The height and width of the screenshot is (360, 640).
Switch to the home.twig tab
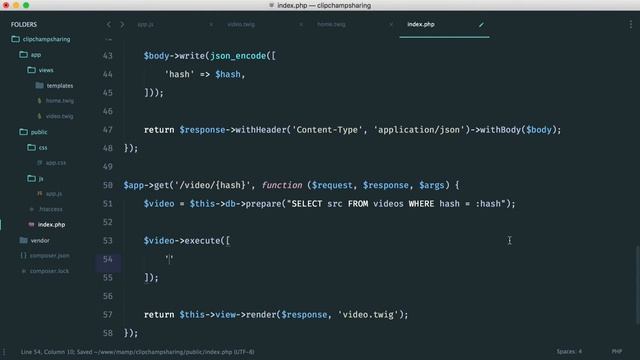pos(331,24)
